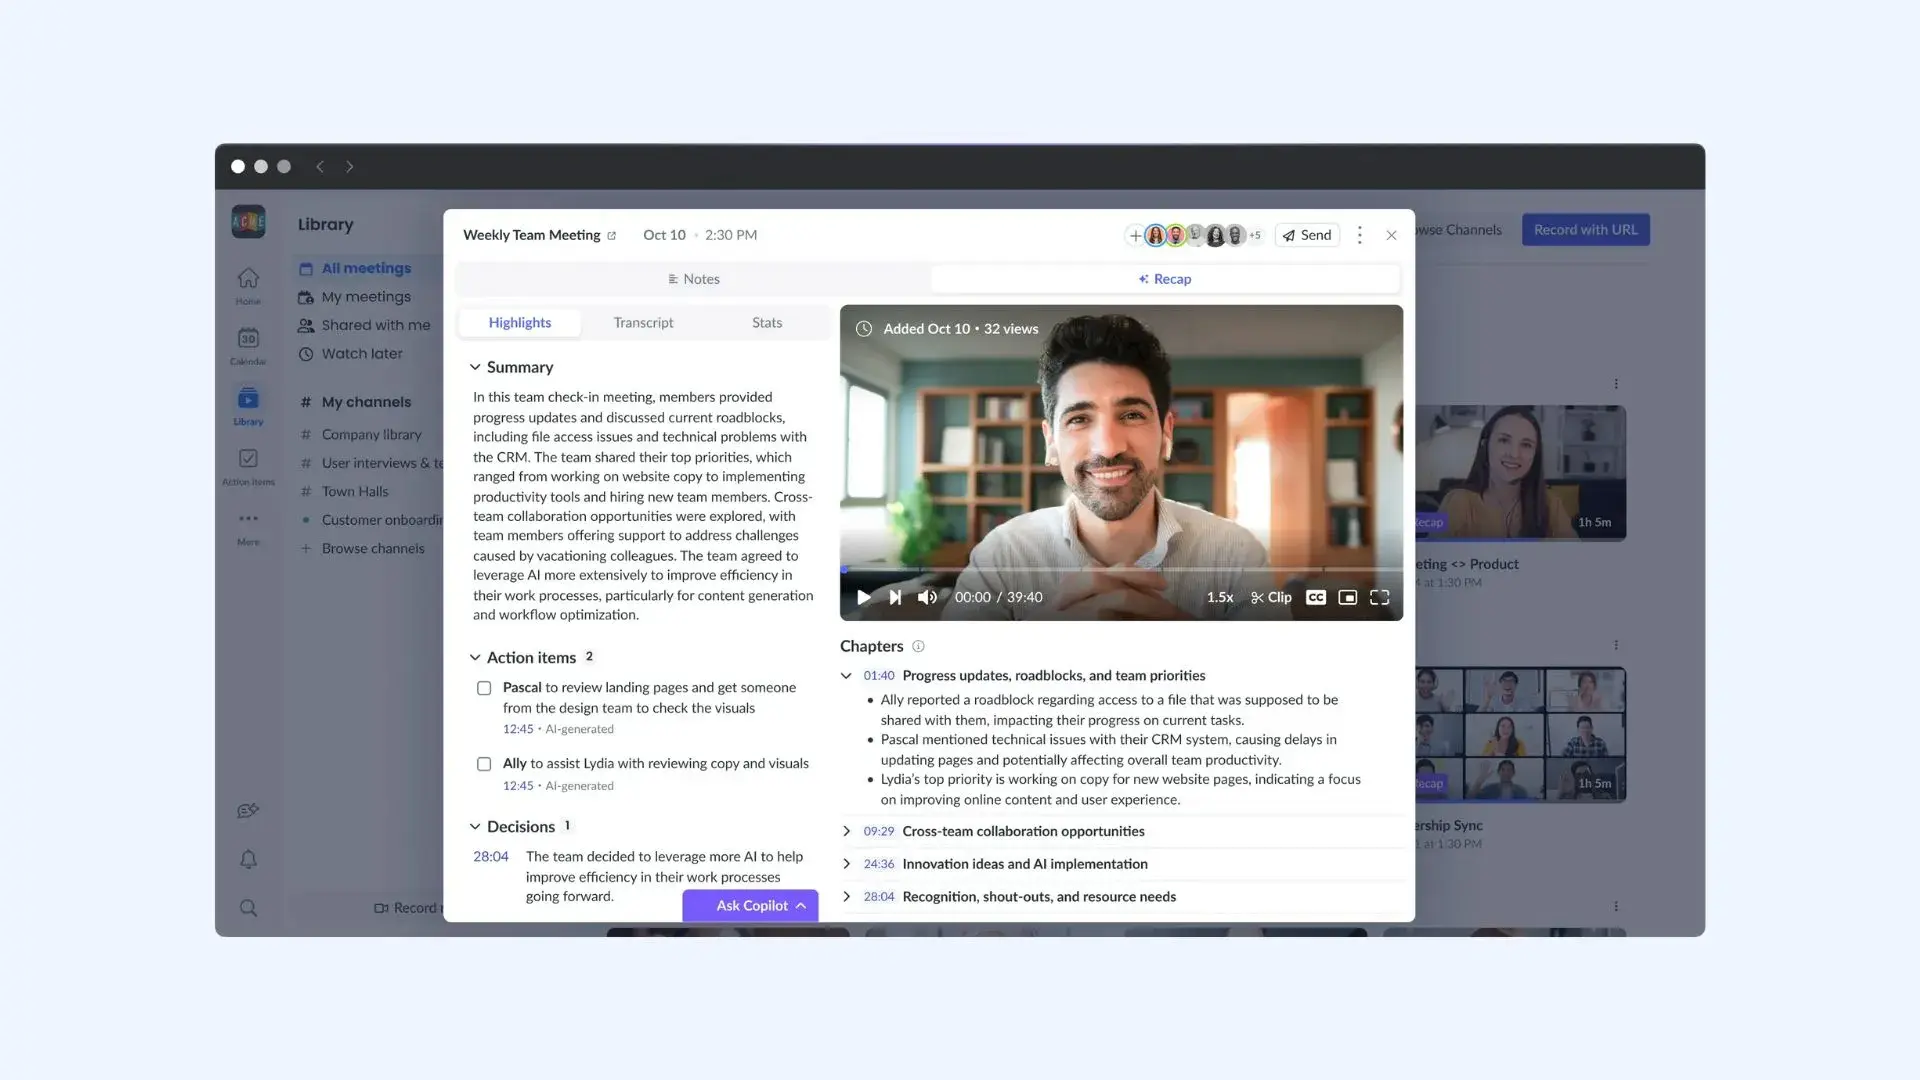Collapse the Action items section
This screenshot has width=1920, height=1080.
point(475,657)
